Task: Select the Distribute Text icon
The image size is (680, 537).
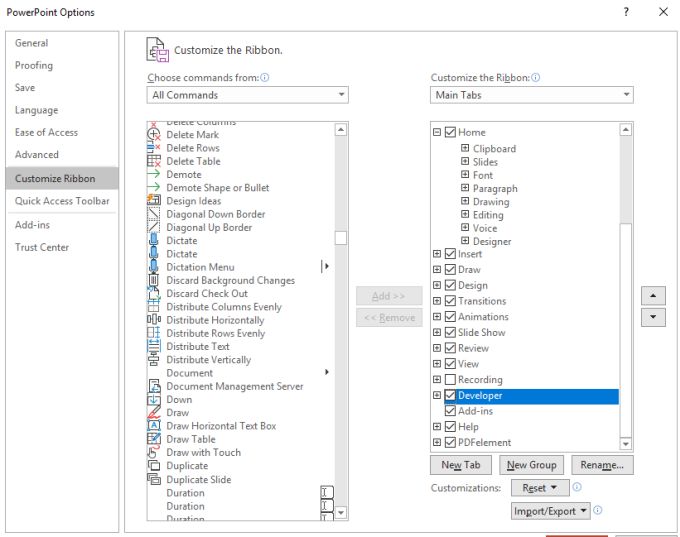Action: coord(154,346)
